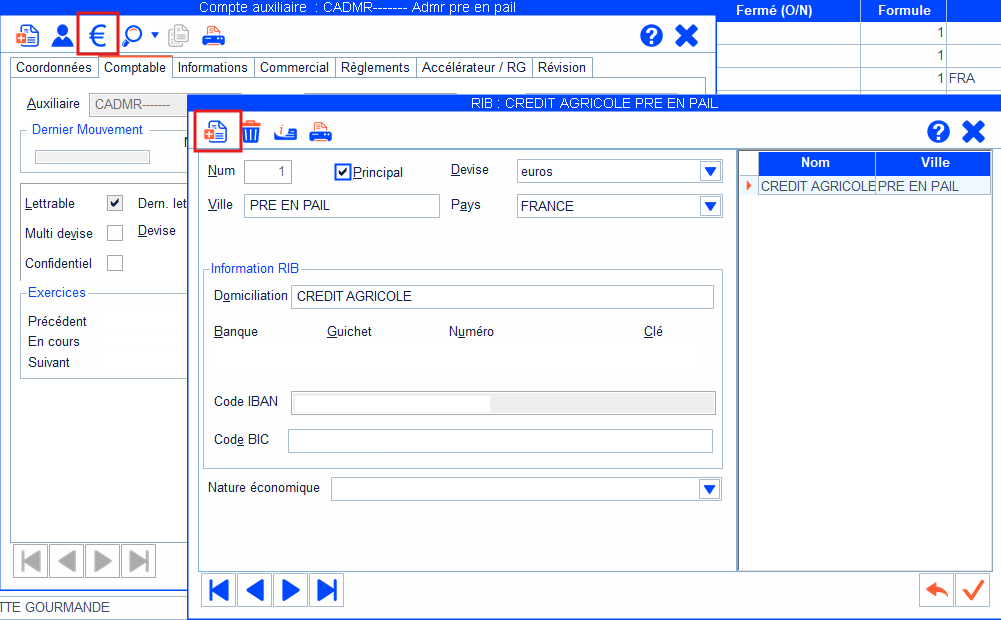Jump to the last RIB record
Screen dimensions: 1001x620
[326, 590]
